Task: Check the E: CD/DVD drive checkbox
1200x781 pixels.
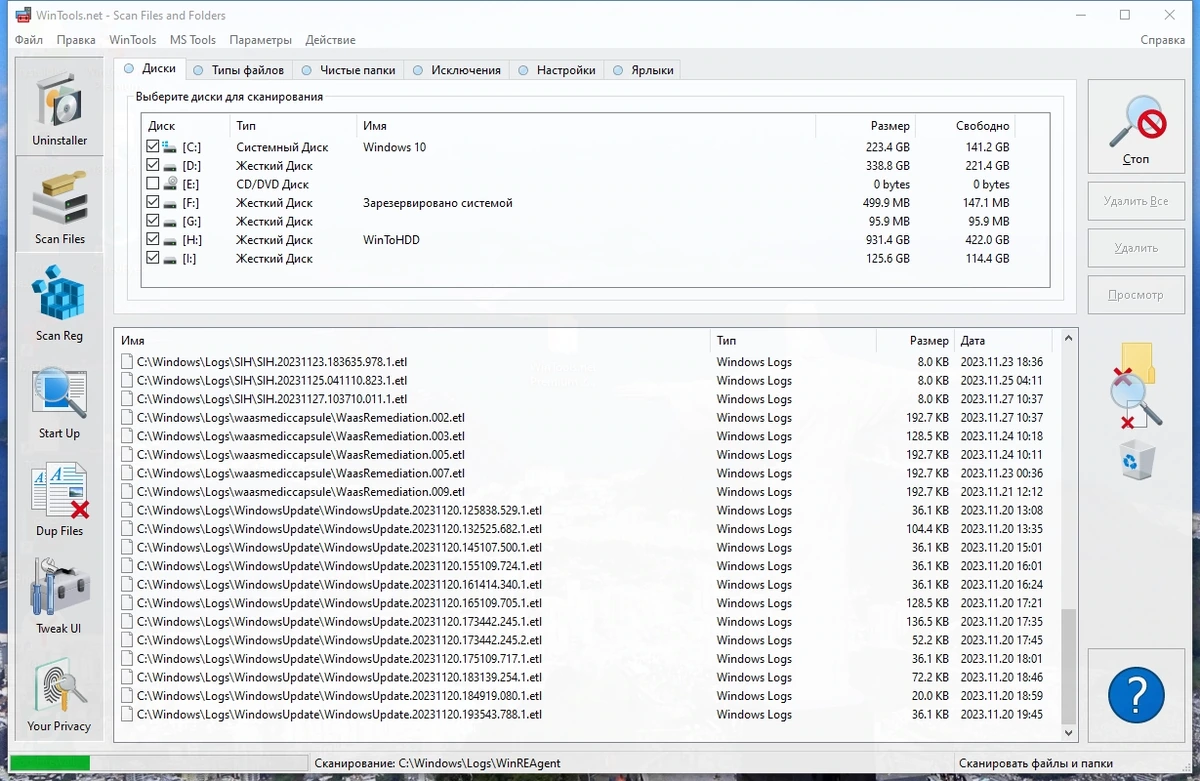Action: (152, 184)
